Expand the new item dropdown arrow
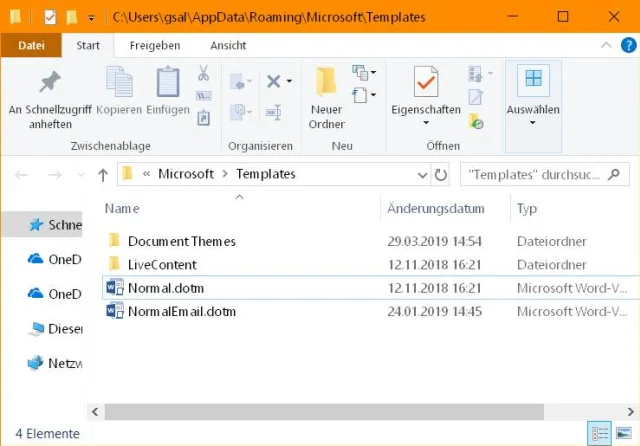 click(x=373, y=73)
